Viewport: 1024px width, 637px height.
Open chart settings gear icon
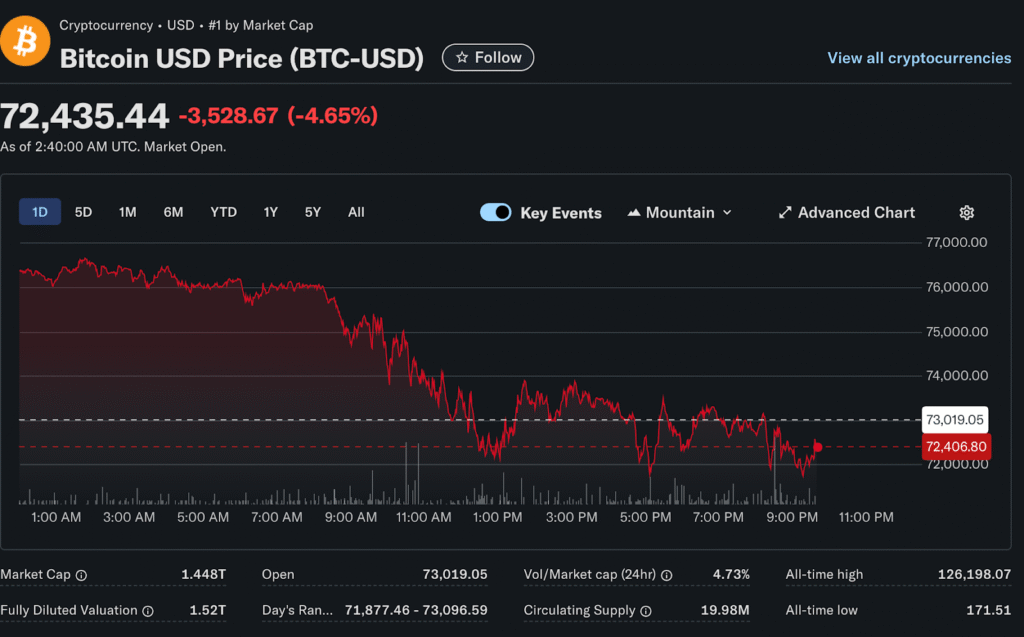(x=966, y=213)
